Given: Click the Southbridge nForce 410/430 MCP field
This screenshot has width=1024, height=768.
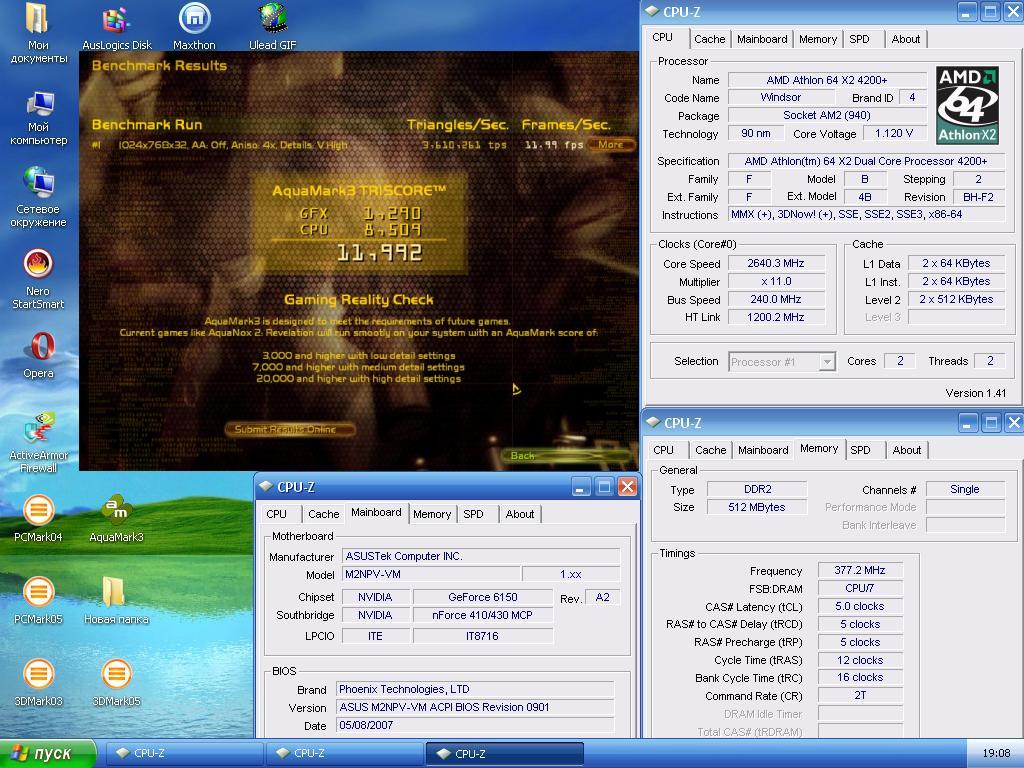Looking at the screenshot, I should tap(483, 615).
